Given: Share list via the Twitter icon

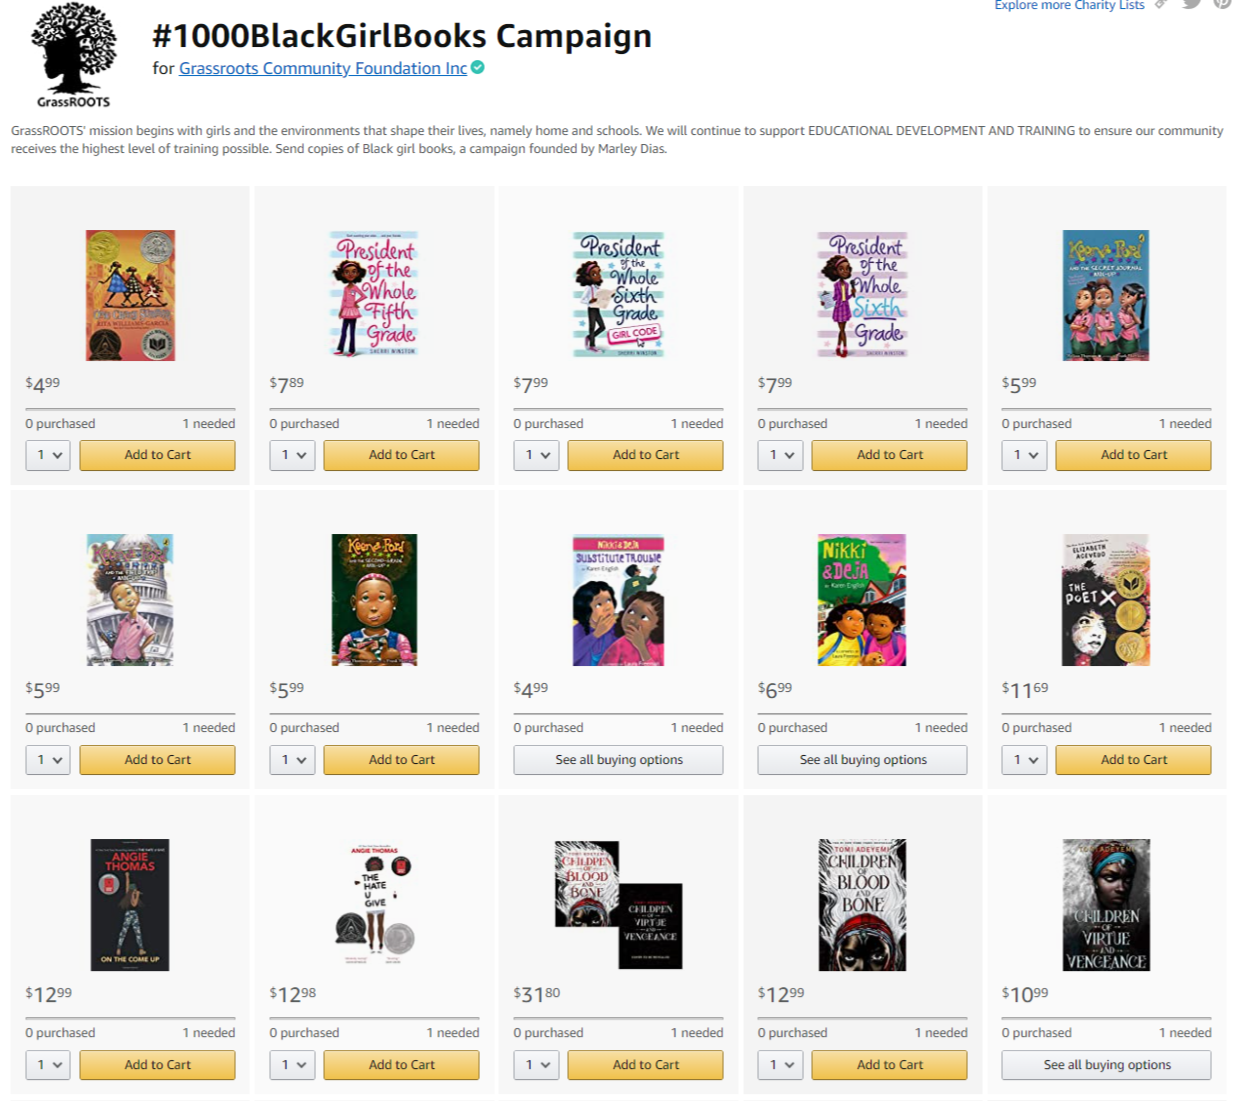Looking at the screenshot, I should click(x=1191, y=3).
